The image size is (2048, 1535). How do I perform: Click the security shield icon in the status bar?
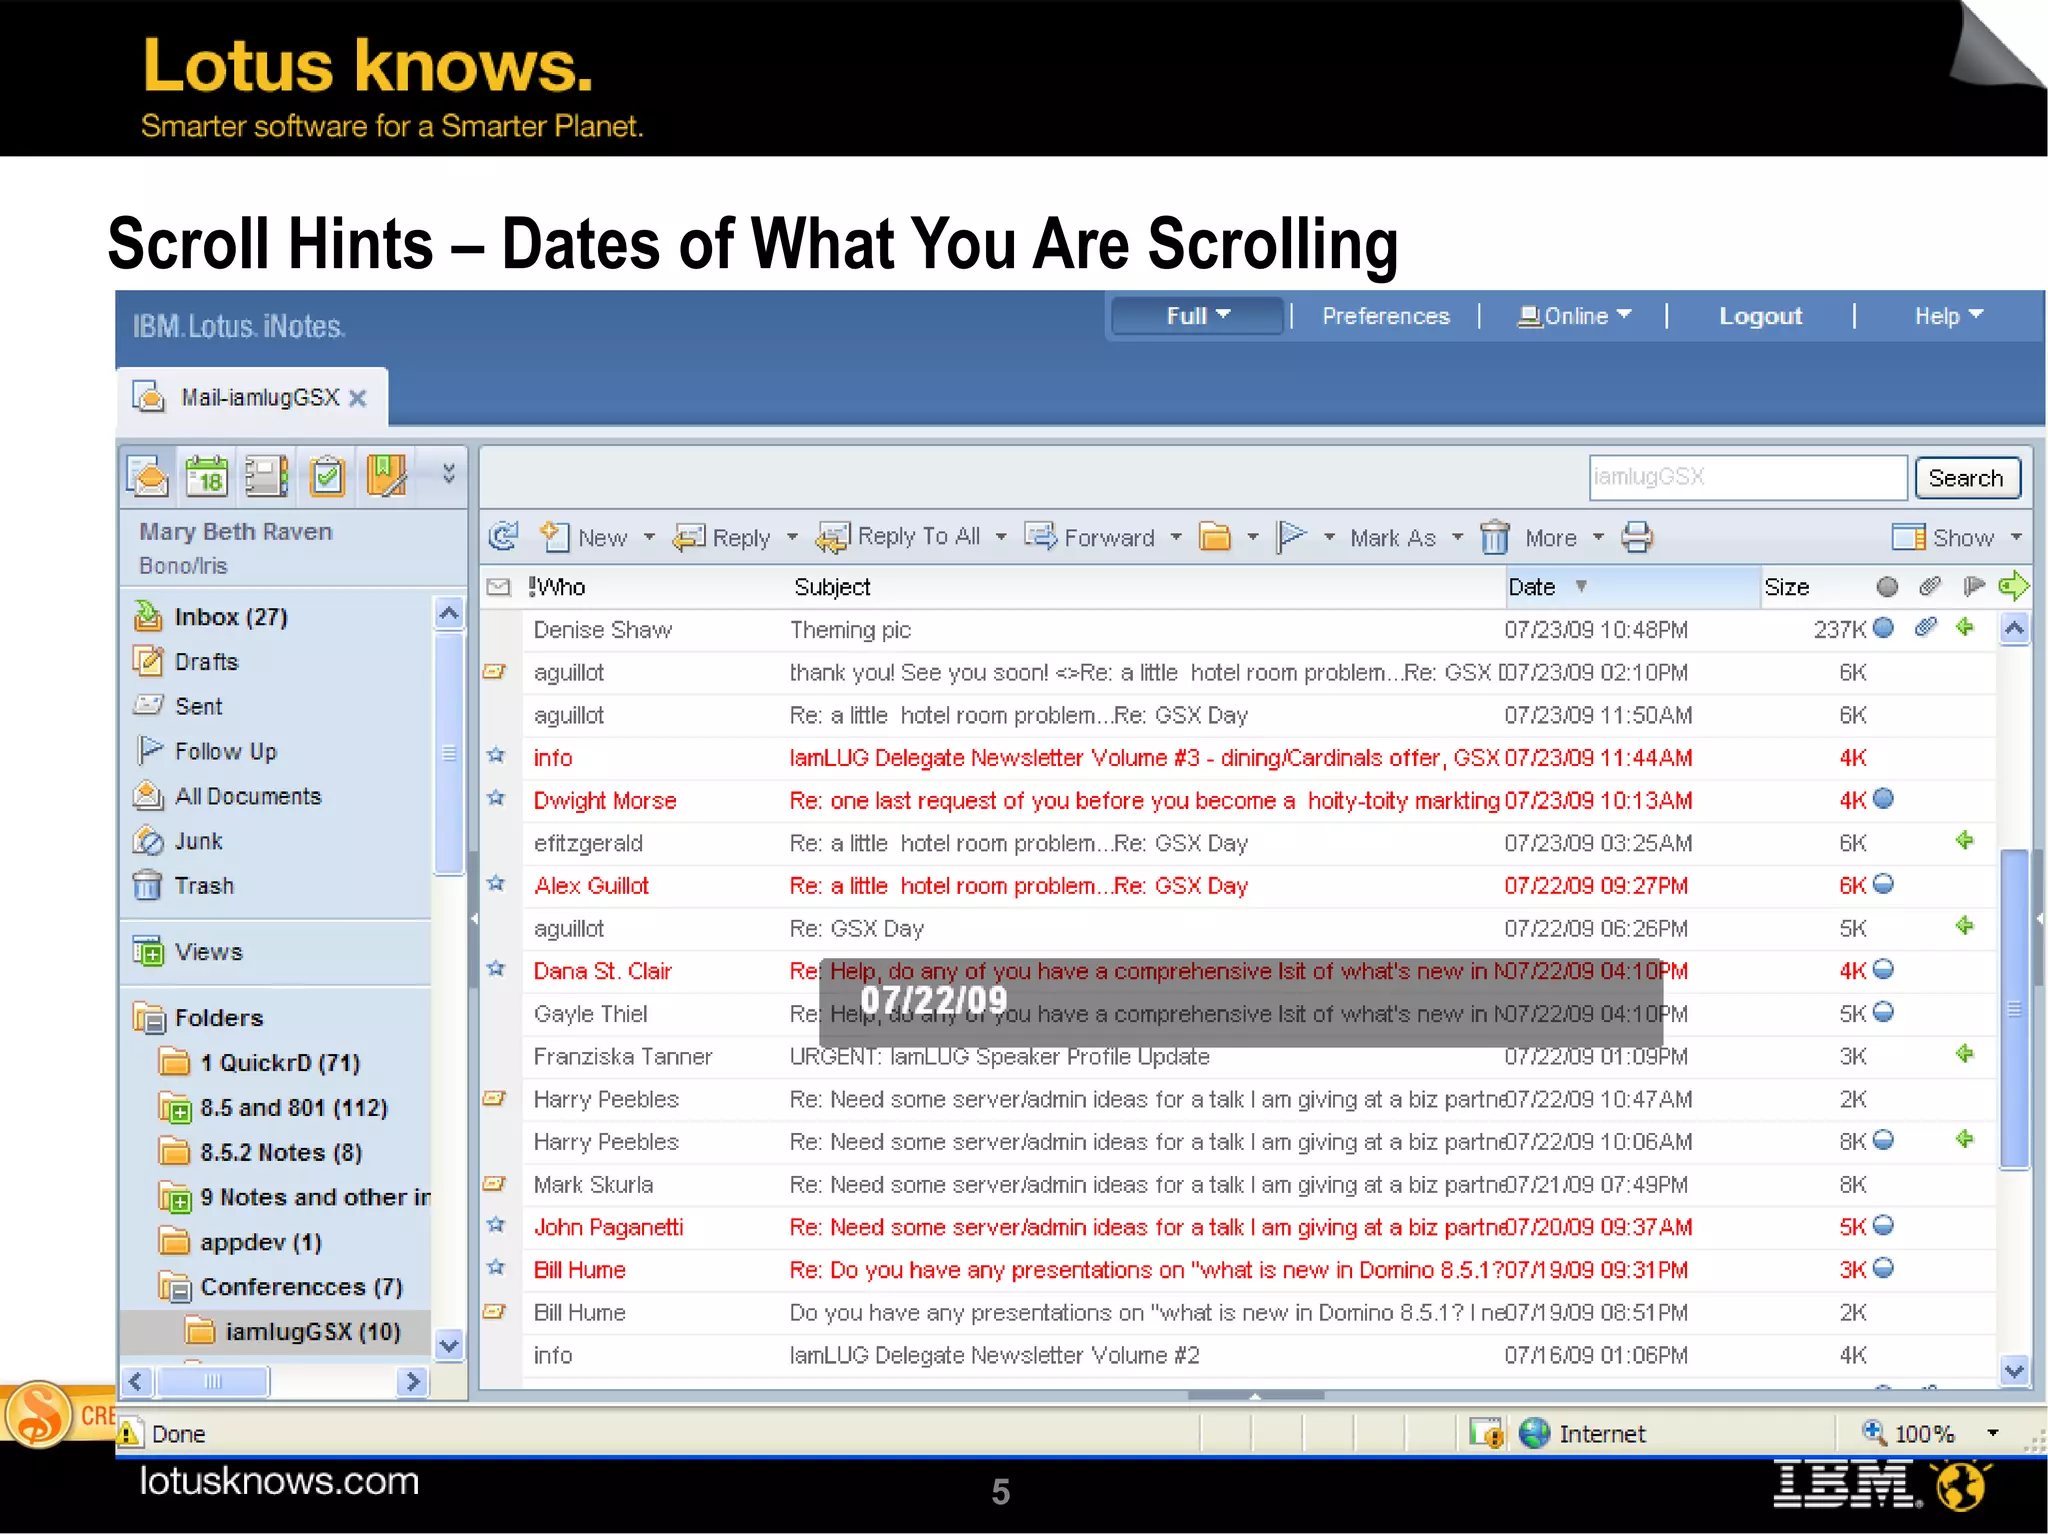coord(1487,1434)
